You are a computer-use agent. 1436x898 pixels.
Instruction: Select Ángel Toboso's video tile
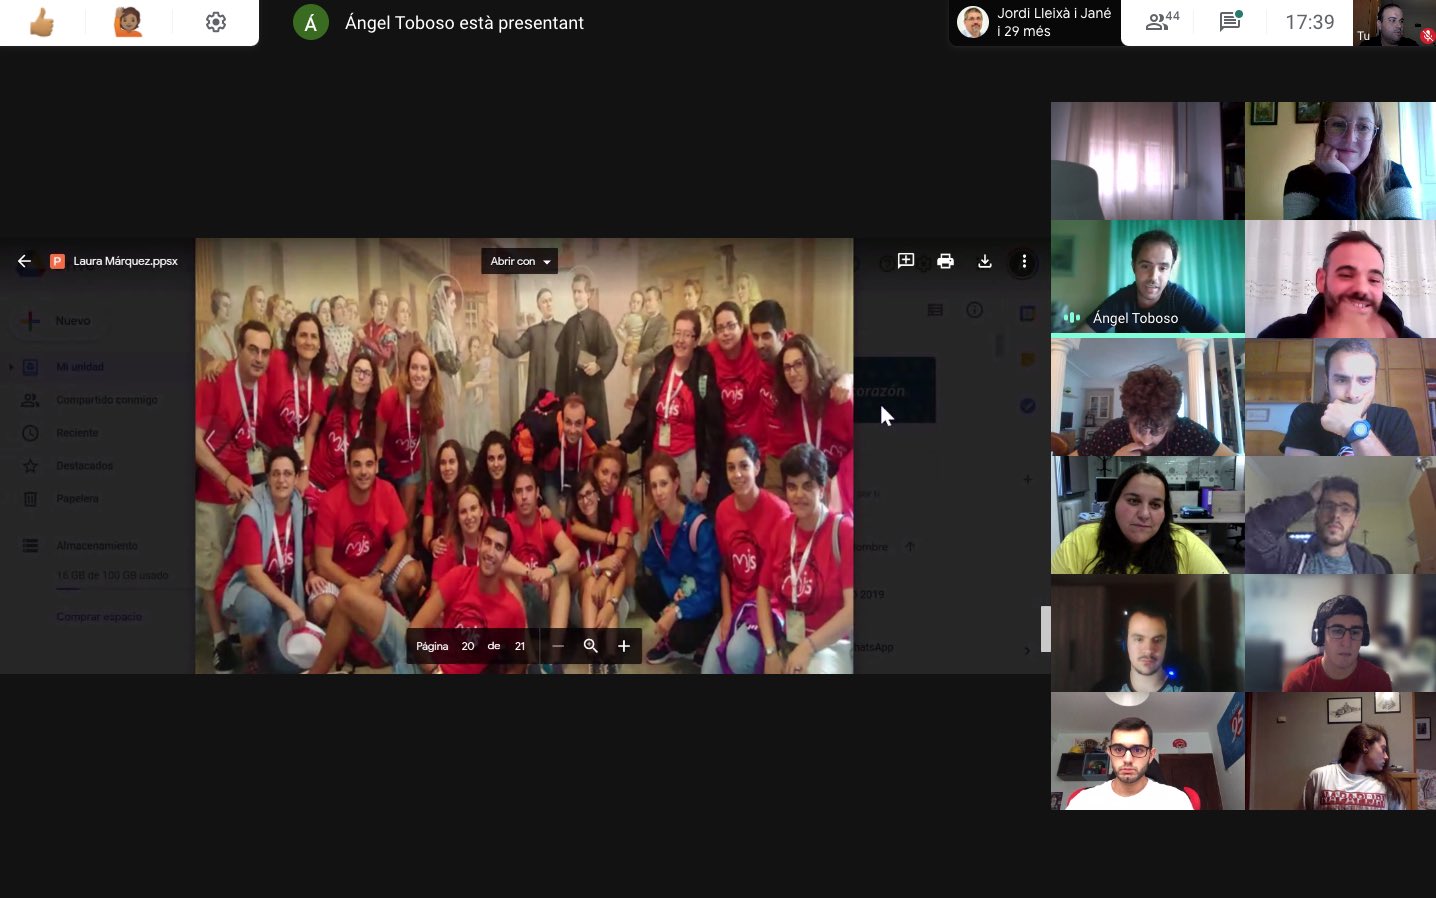pos(1147,277)
